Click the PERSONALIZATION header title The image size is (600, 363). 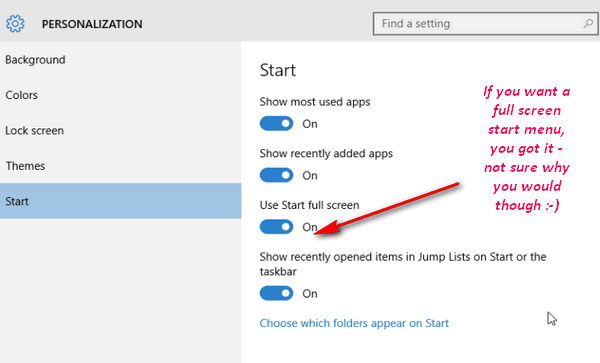(x=92, y=24)
